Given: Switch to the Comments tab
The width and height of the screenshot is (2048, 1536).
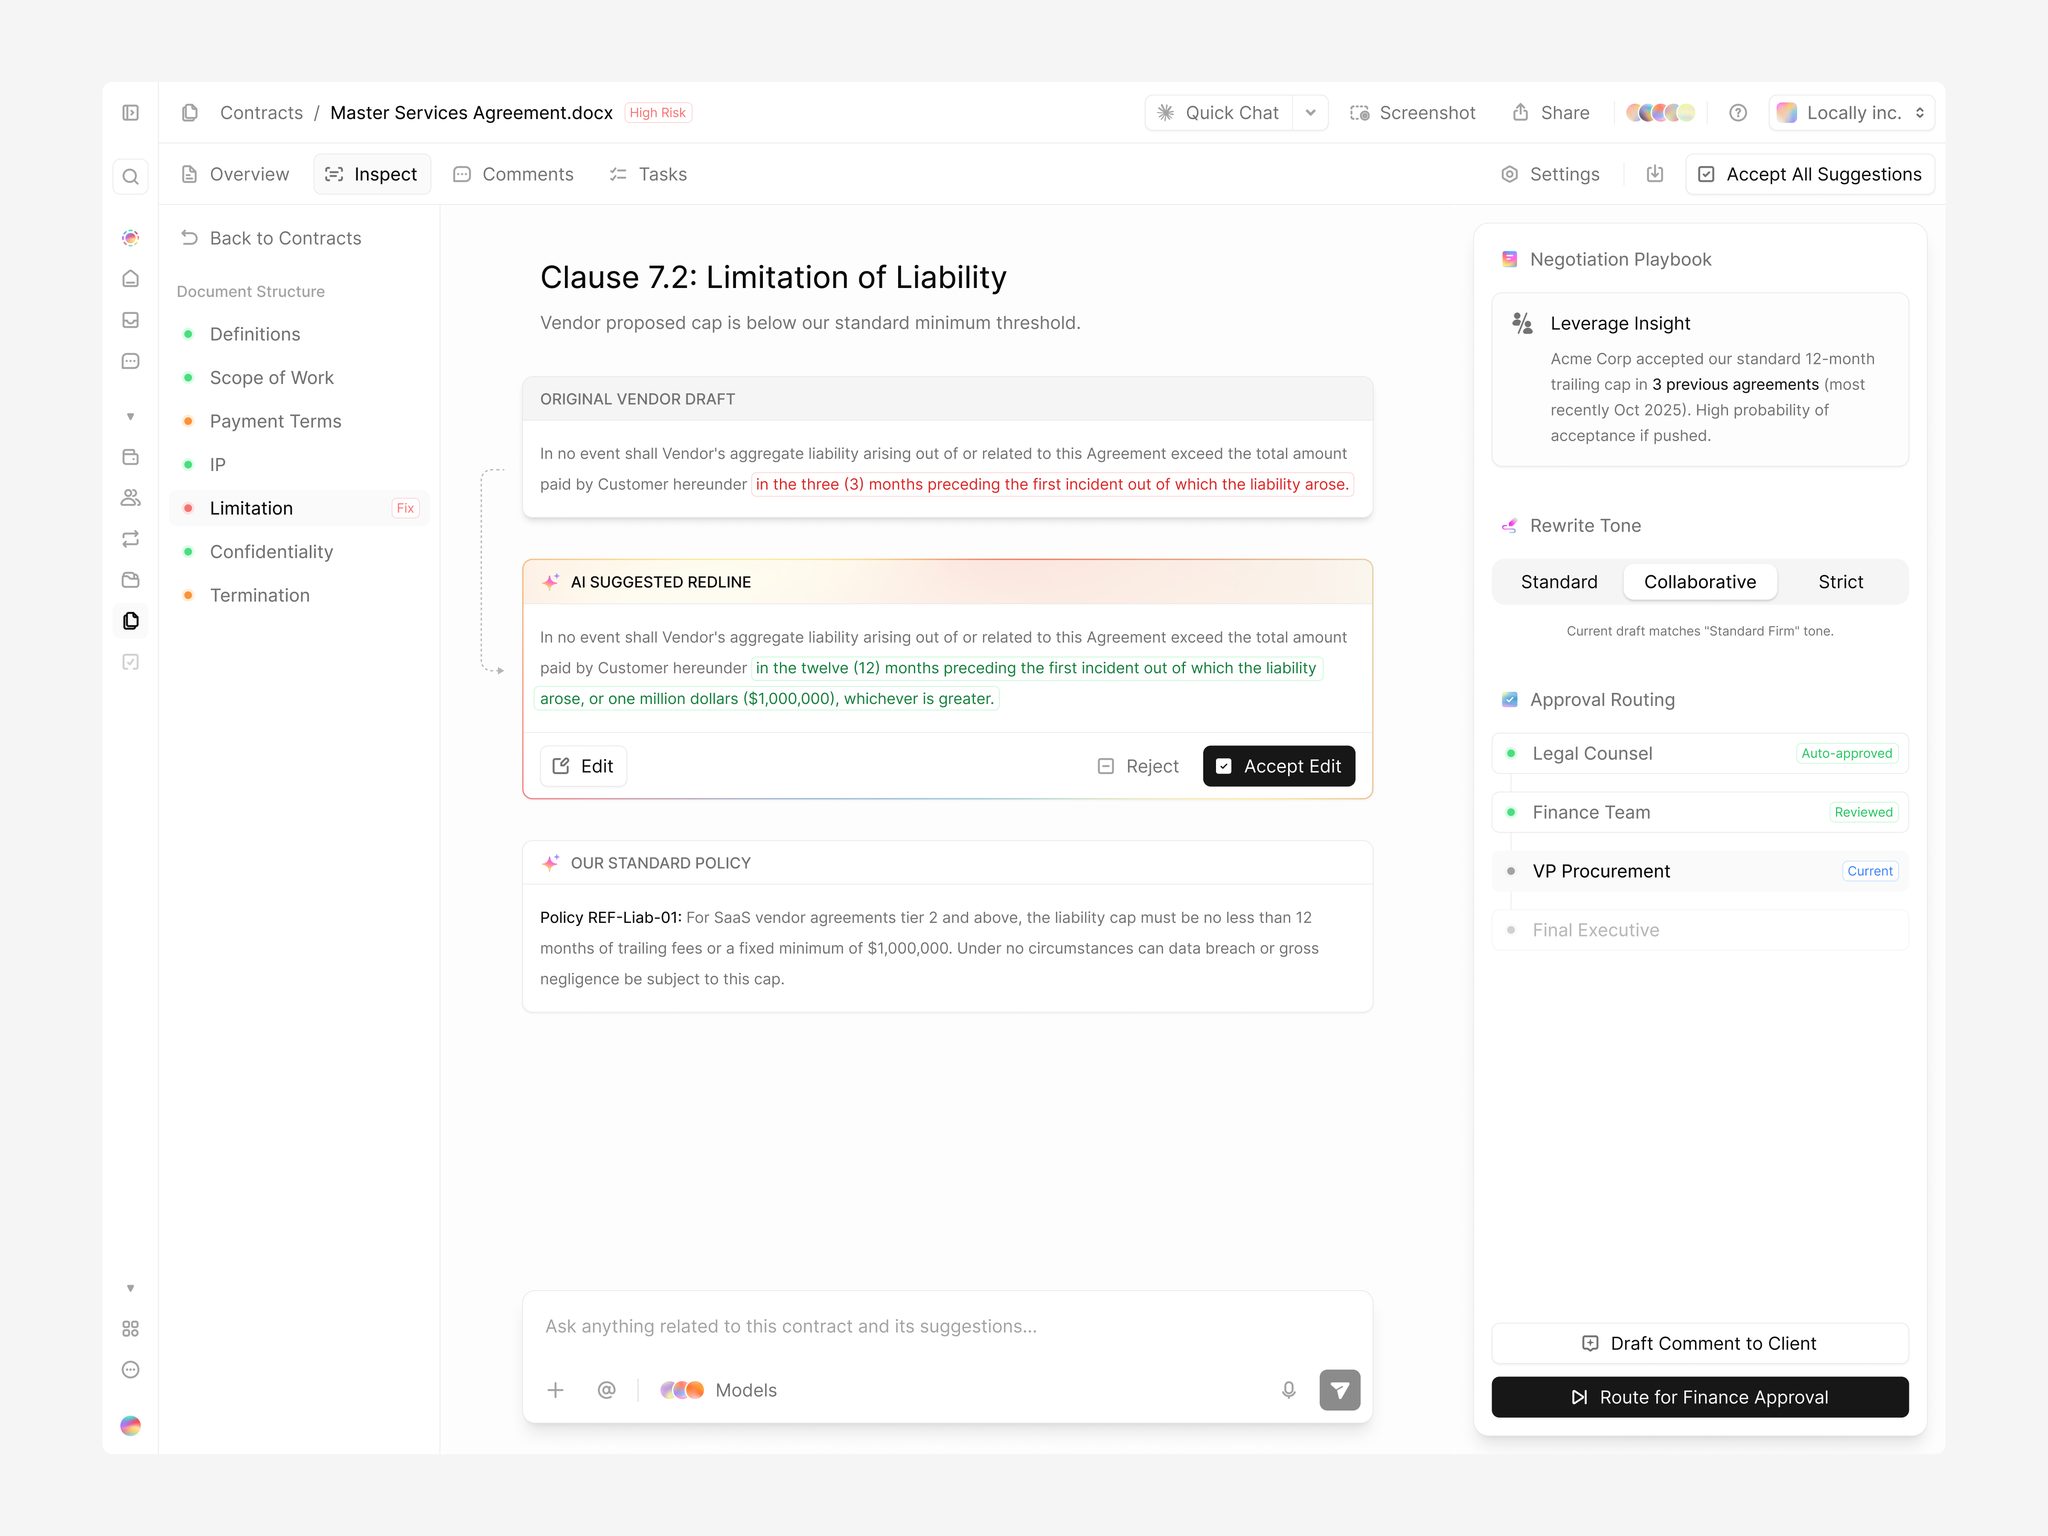Looking at the screenshot, I should tap(514, 174).
